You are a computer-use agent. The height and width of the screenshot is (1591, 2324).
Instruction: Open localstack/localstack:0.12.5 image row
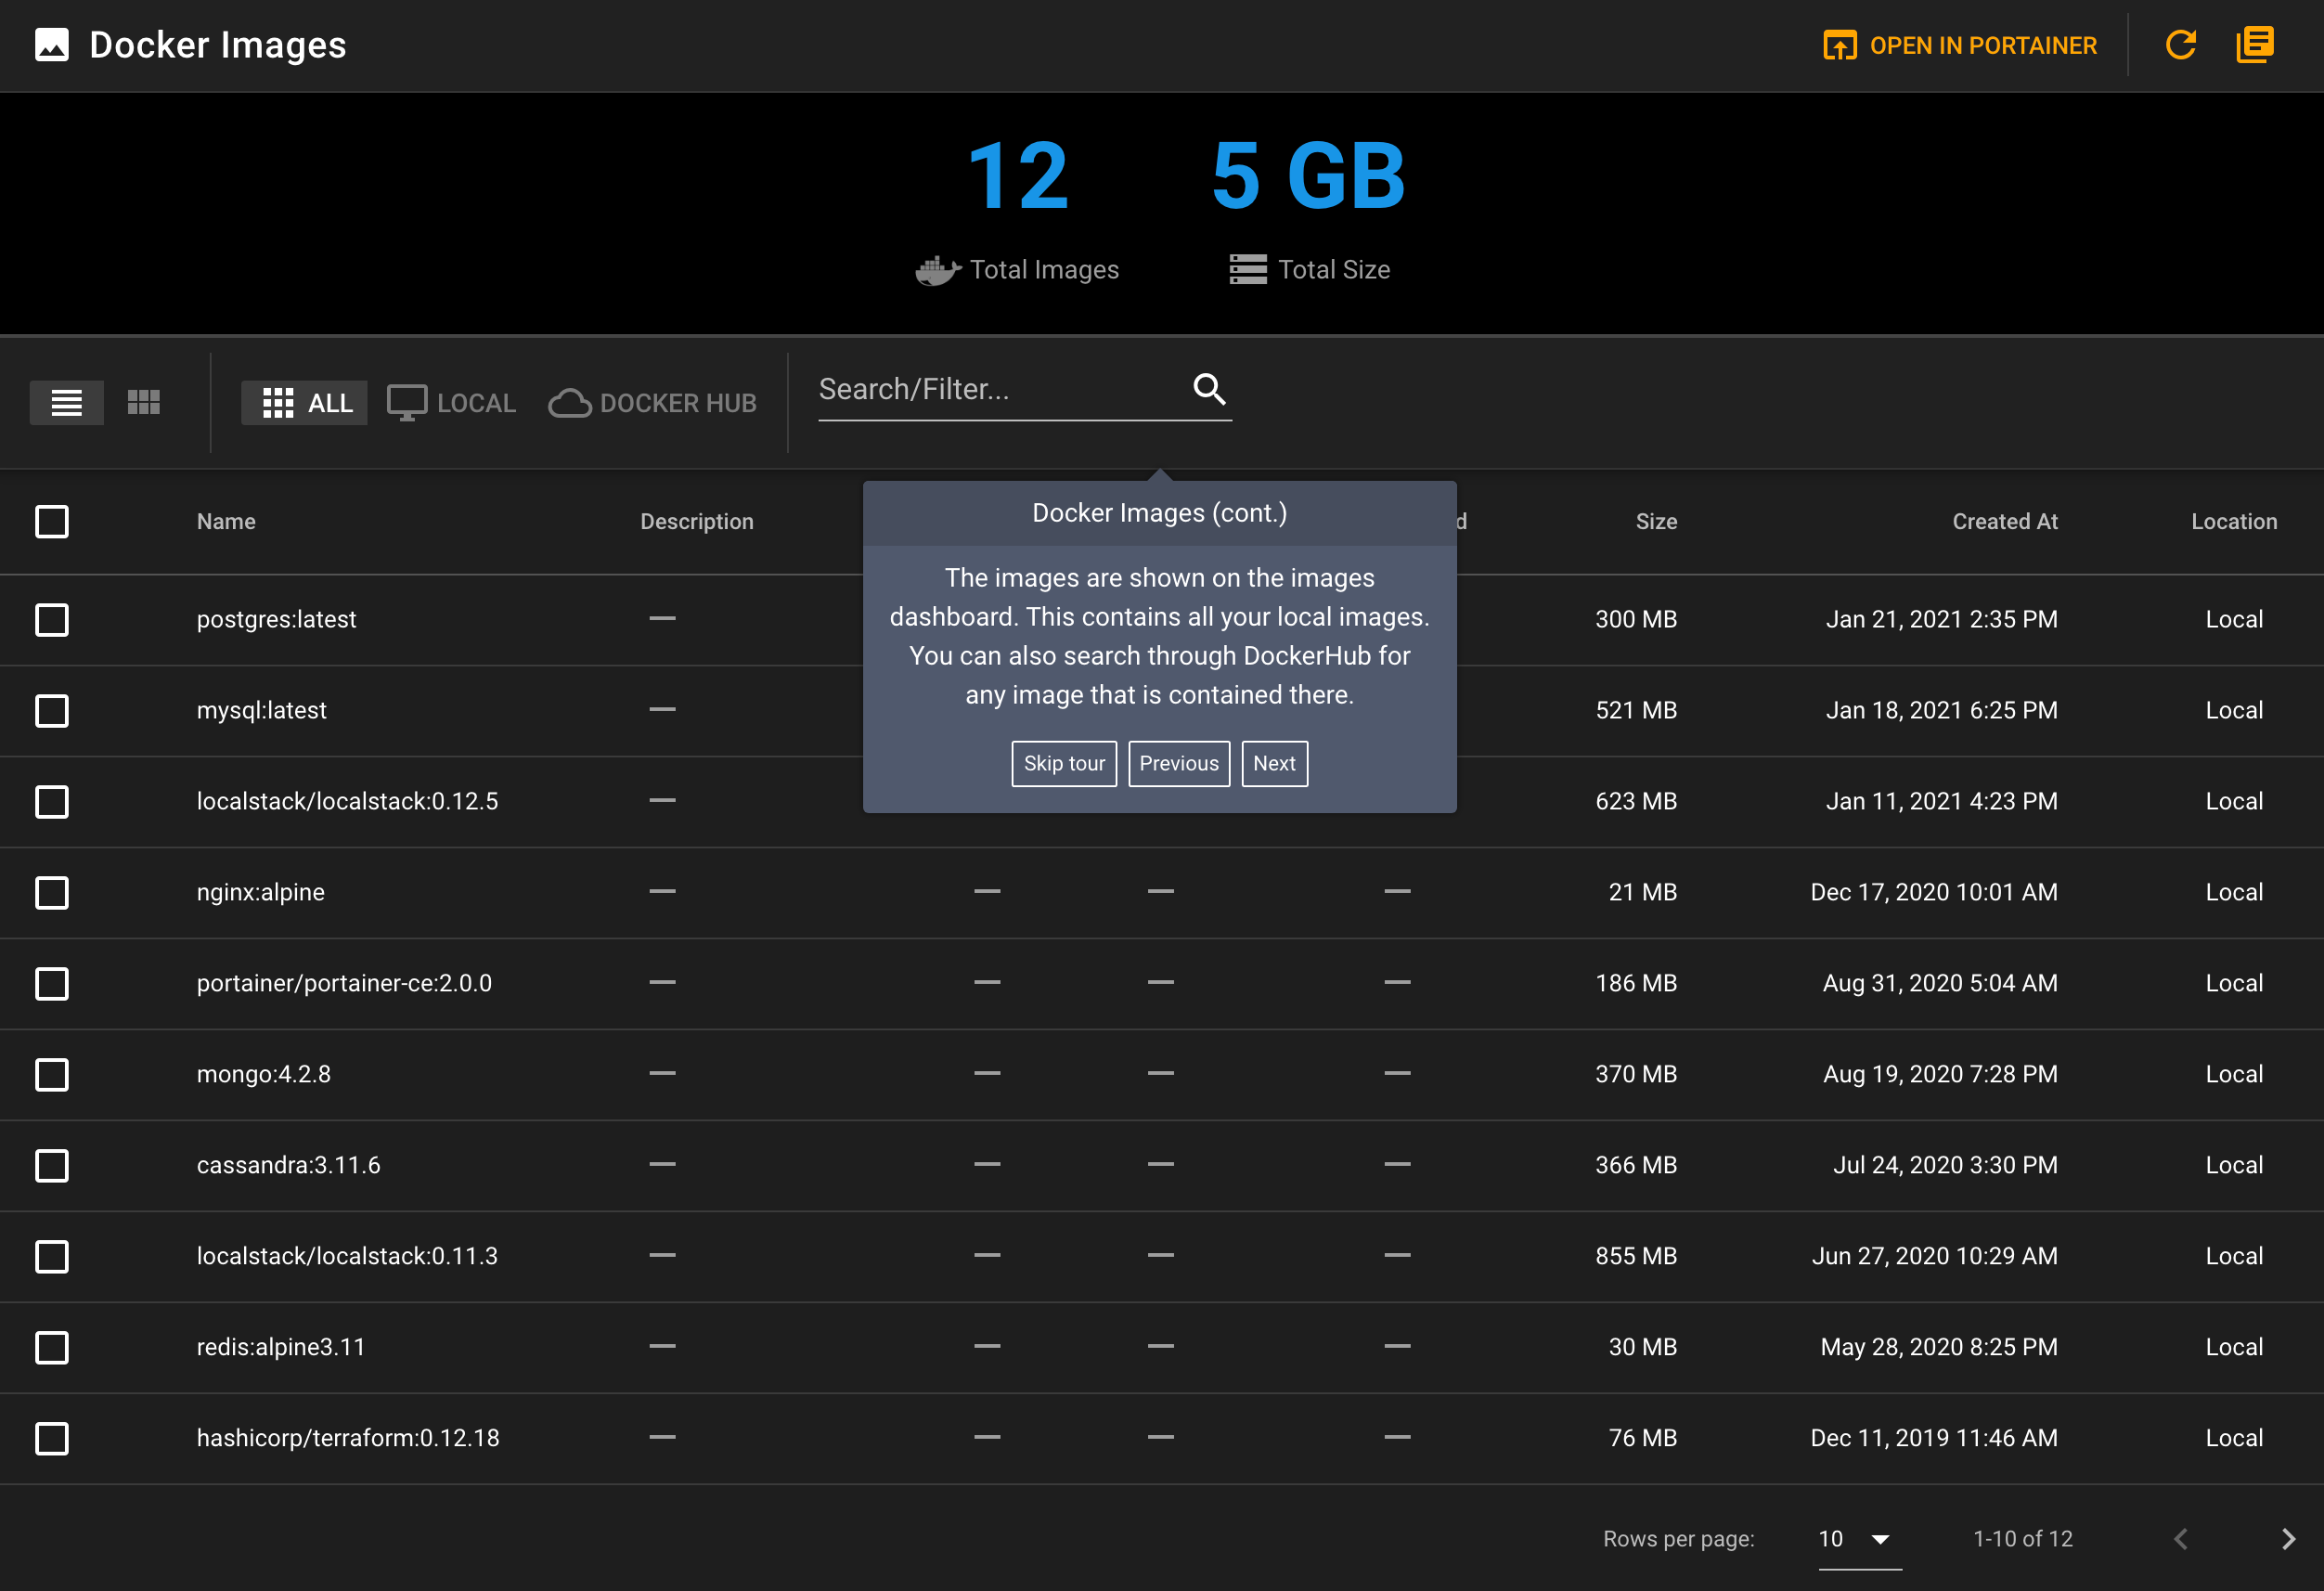point(347,802)
